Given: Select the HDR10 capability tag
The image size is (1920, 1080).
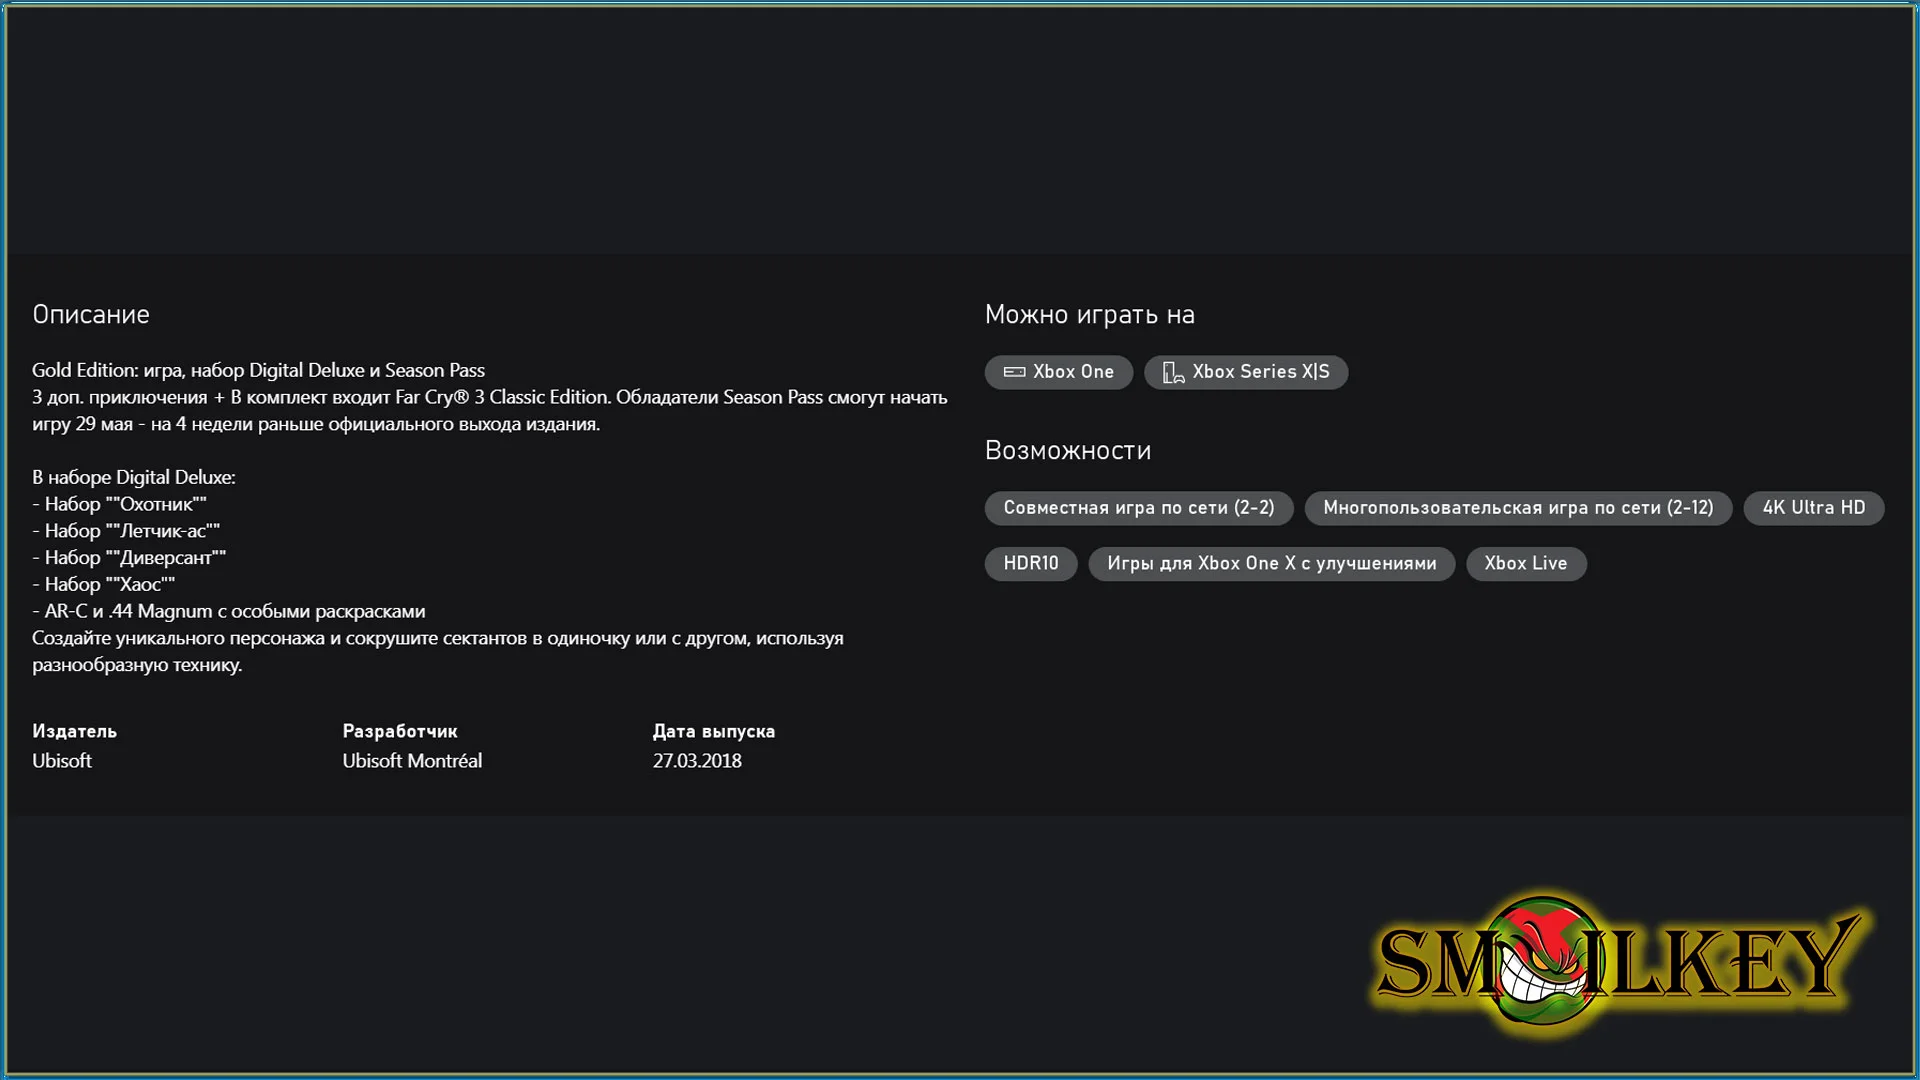Looking at the screenshot, I should [x=1030, y=564].
